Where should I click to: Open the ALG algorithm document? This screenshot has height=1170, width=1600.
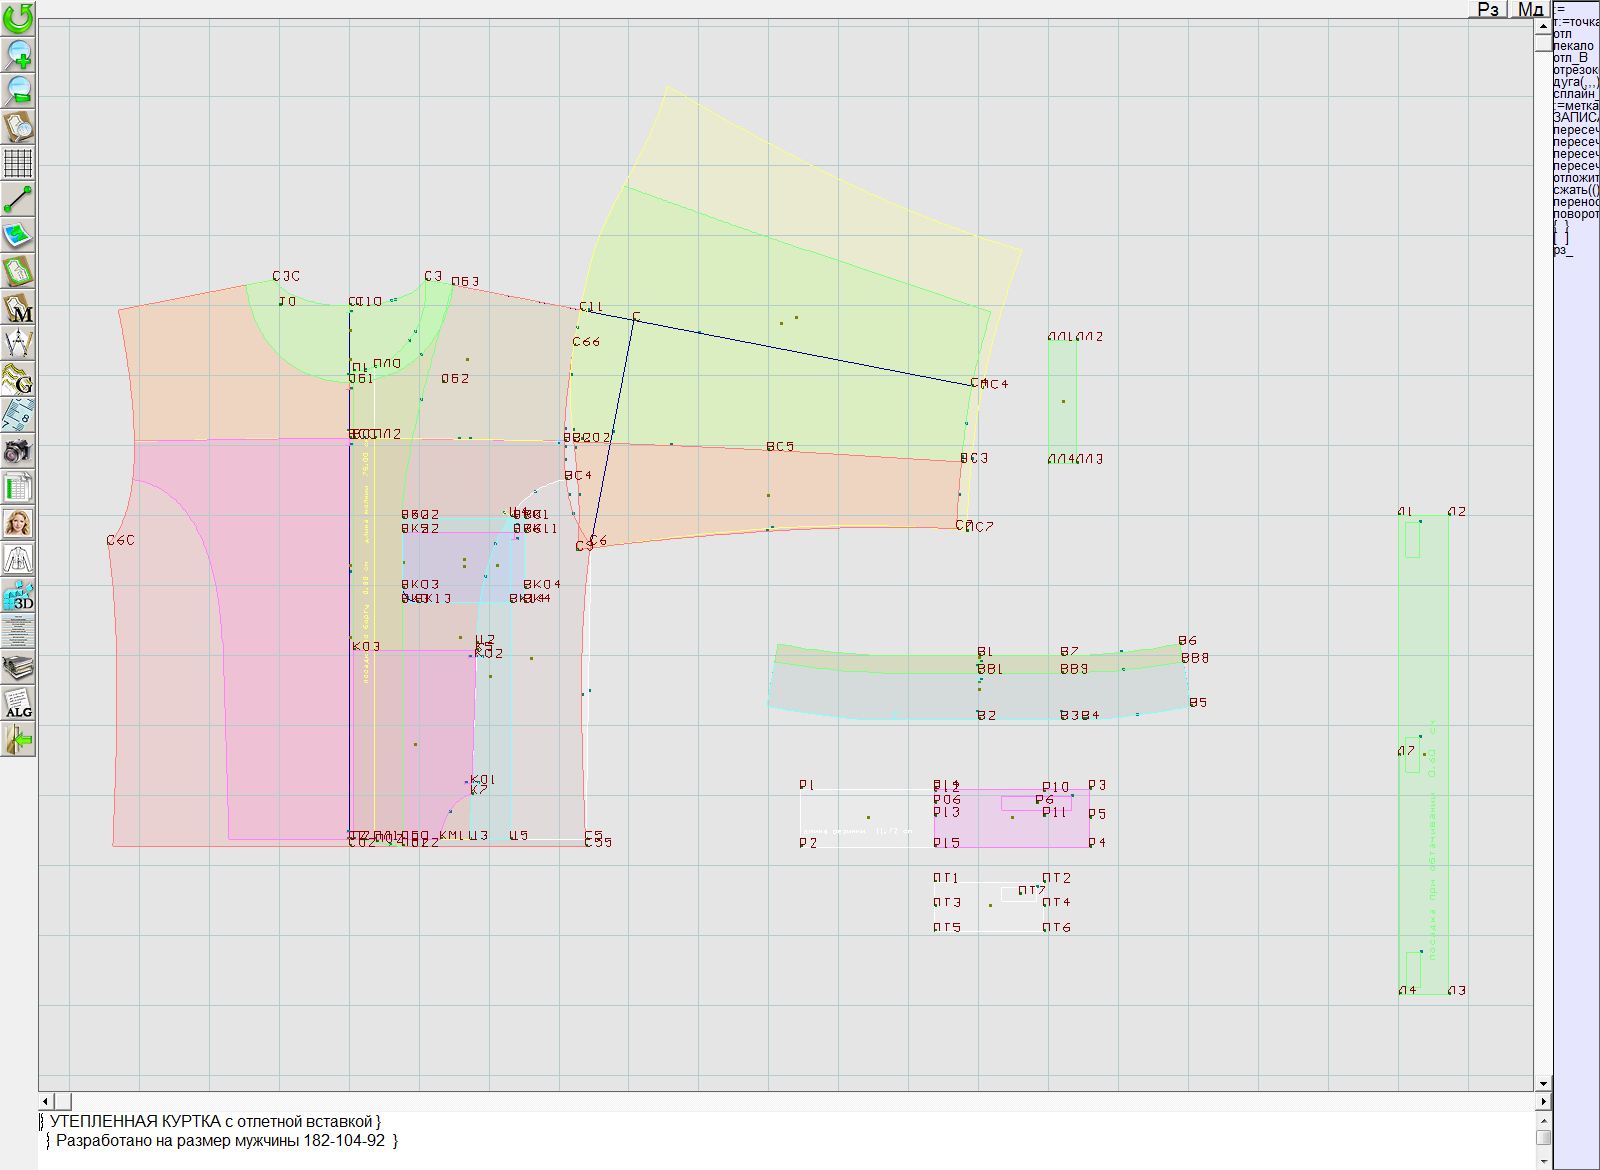(18, 704)
